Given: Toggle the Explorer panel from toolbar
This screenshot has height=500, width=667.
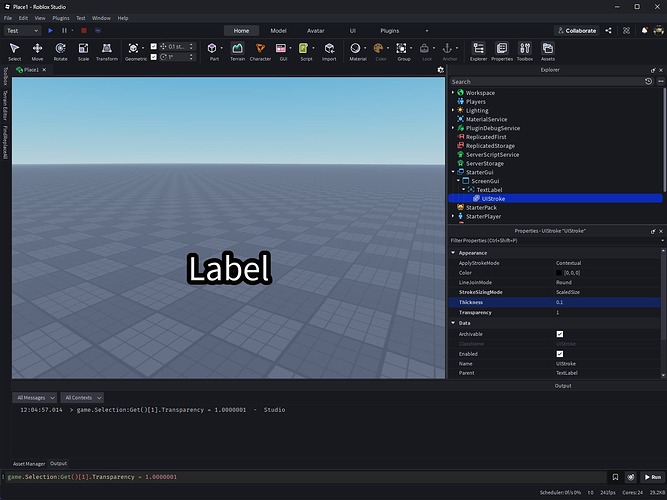Looking at the screenshot, I should pos(479,52).
